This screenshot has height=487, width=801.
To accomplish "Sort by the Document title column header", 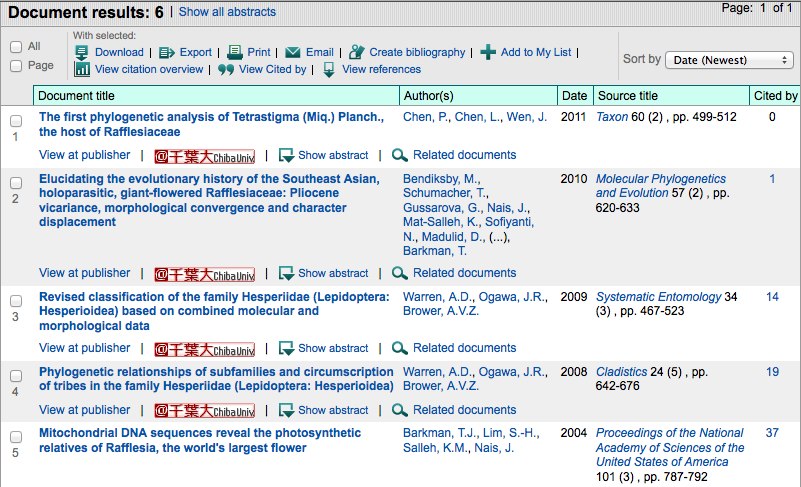I will click(x=77, y=96).
